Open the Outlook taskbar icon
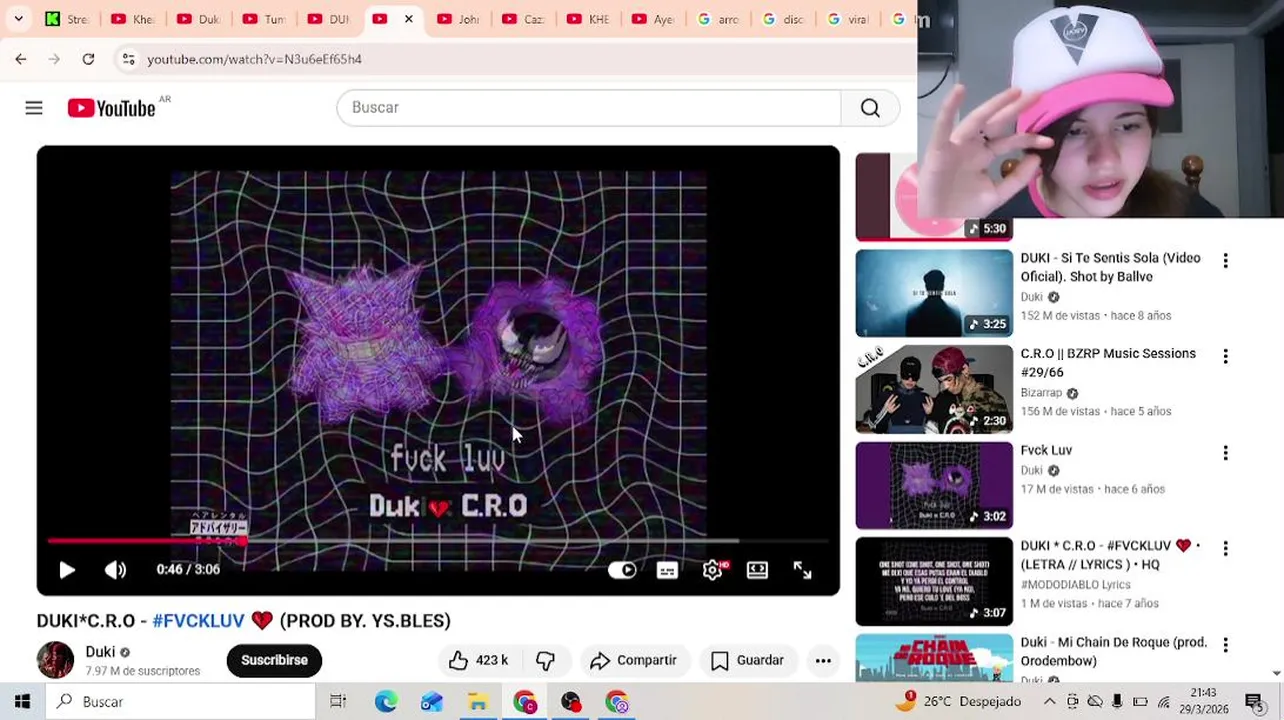This screenshot has height=720, width=1284. 432,702
